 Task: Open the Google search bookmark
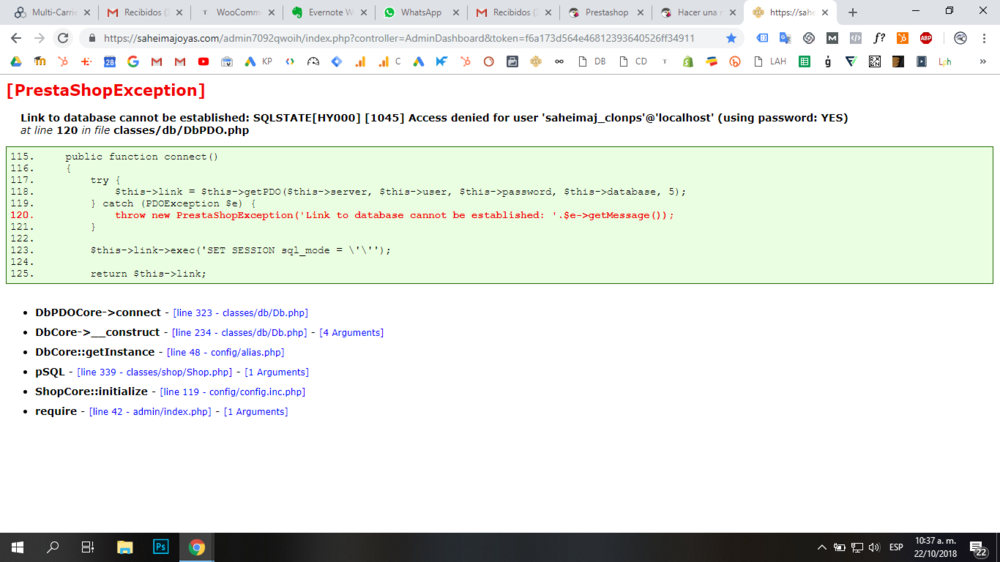coord(133,62)
